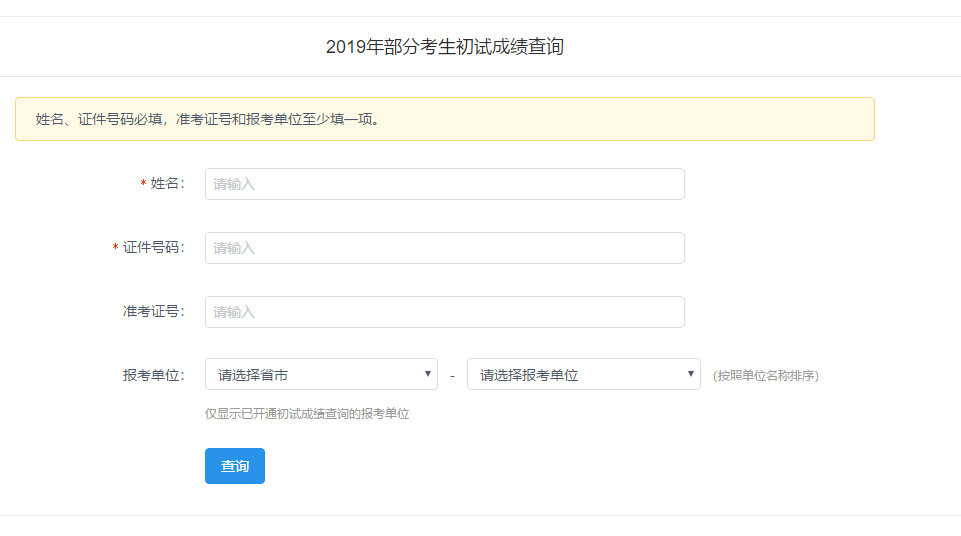The image size is (961, 536).
Task: Click the (按照单位名称排序) sorting hint
Action: coord(766,376)
